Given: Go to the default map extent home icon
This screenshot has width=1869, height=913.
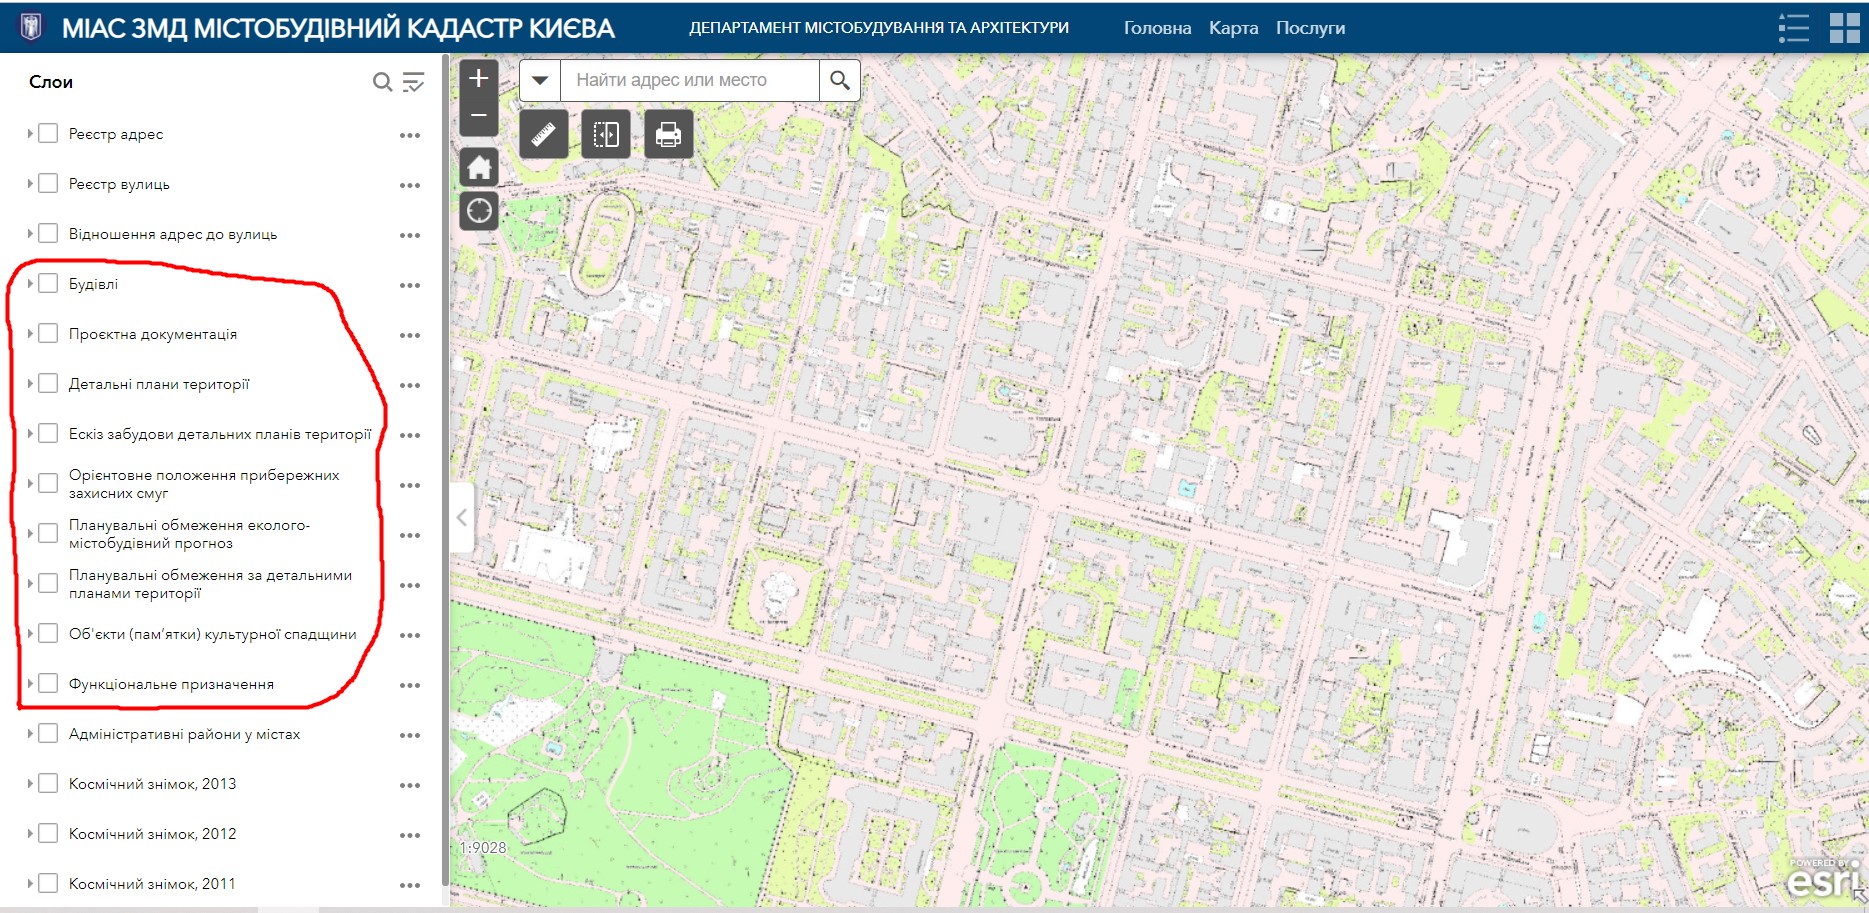Looking at the screenshot, I should tap(479, 168).
